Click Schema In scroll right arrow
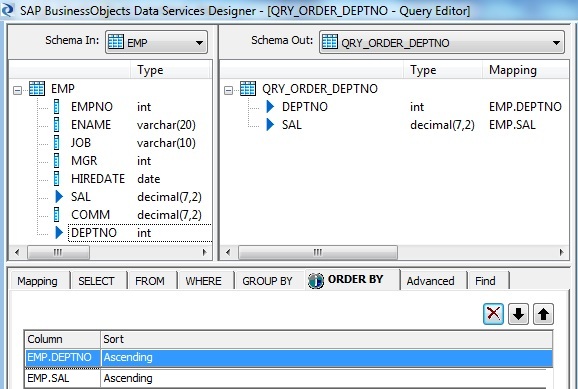 tap(205, 253)
